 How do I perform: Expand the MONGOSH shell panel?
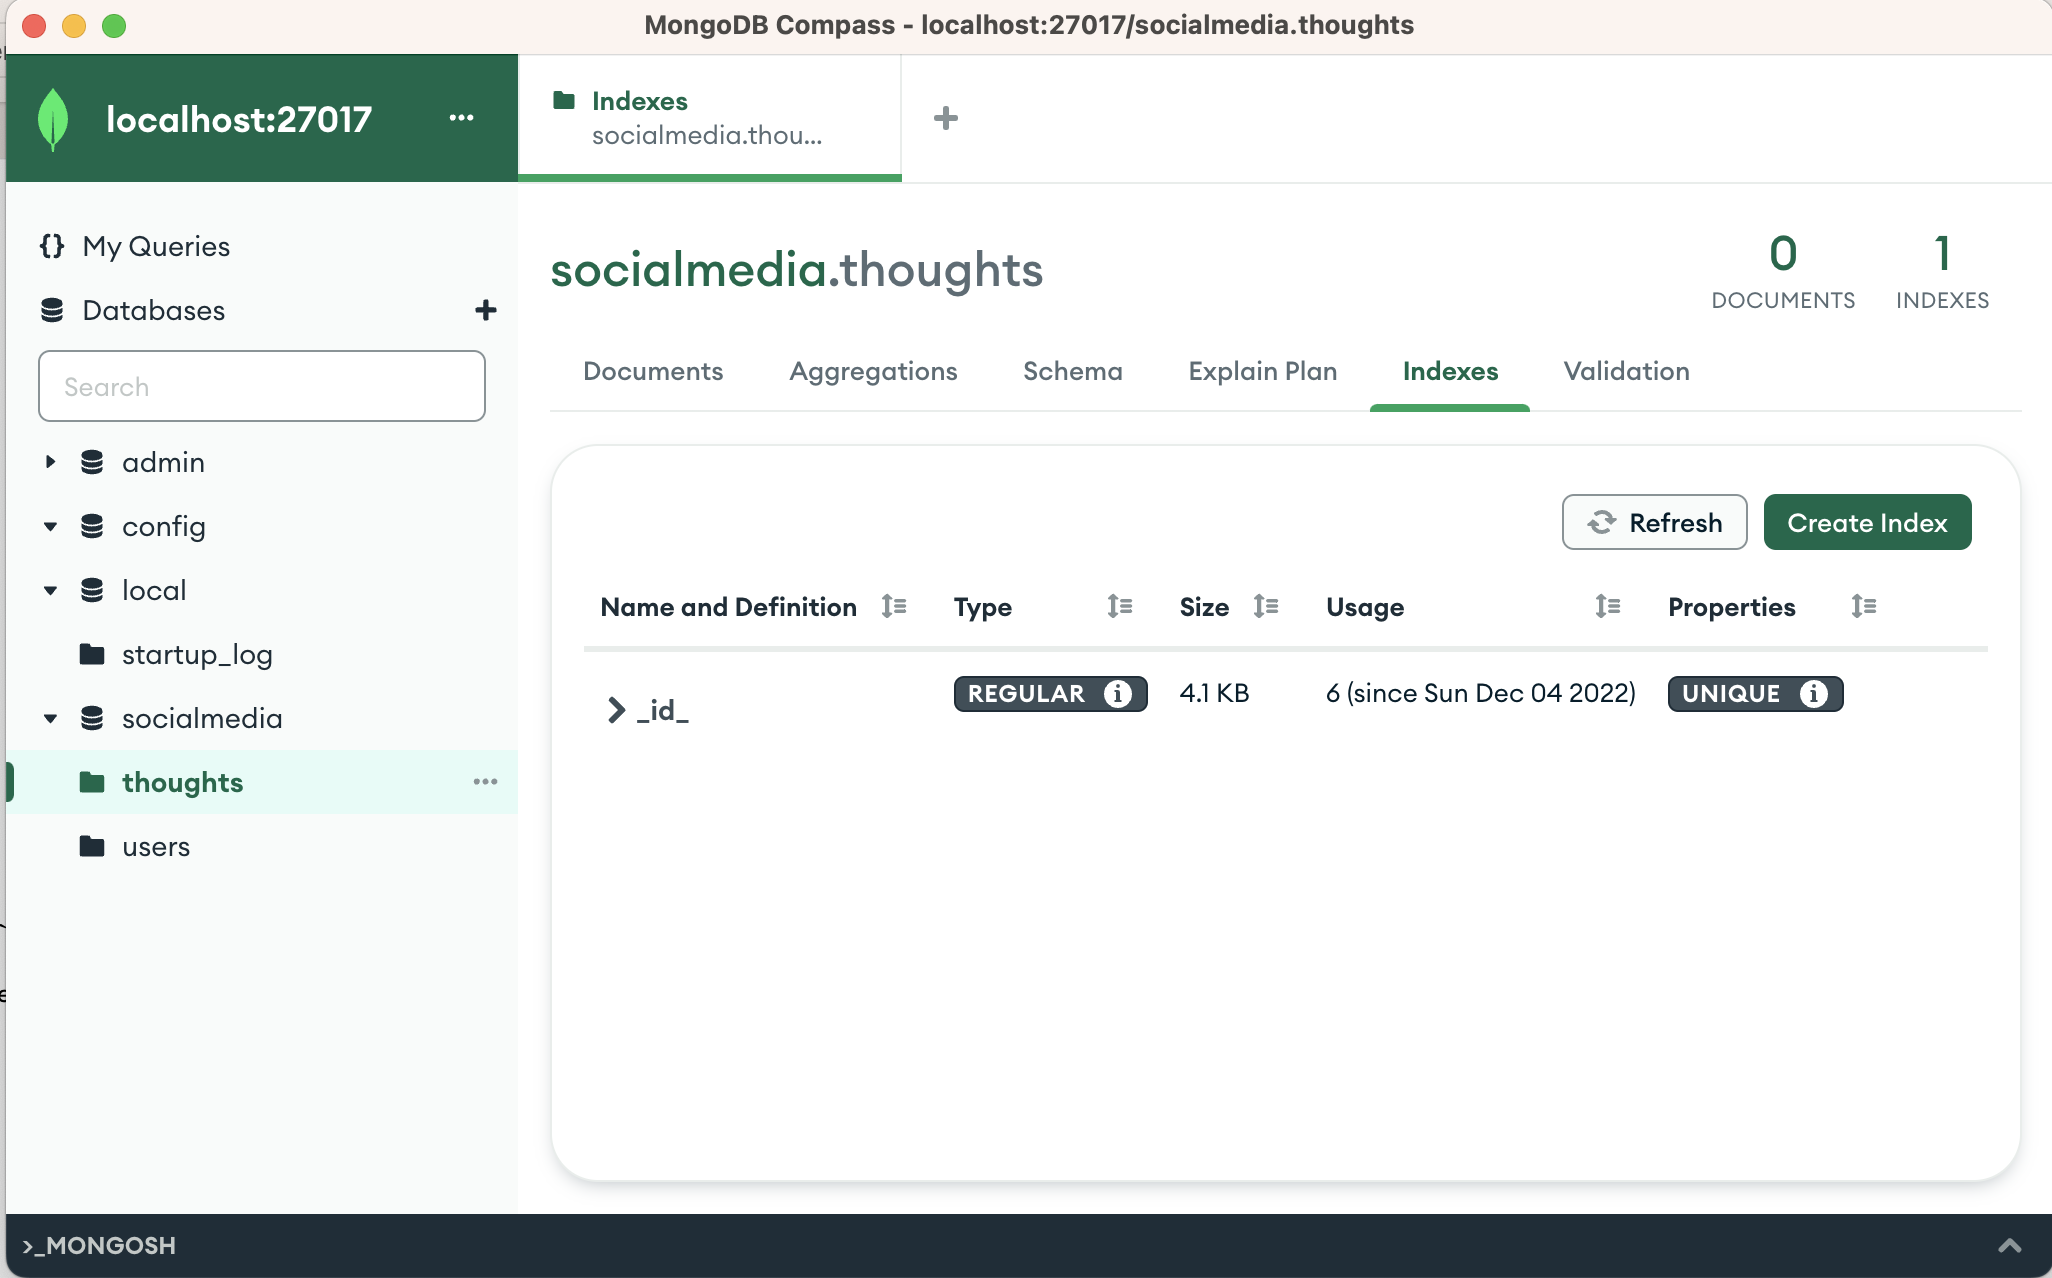click(2013, 1245)
